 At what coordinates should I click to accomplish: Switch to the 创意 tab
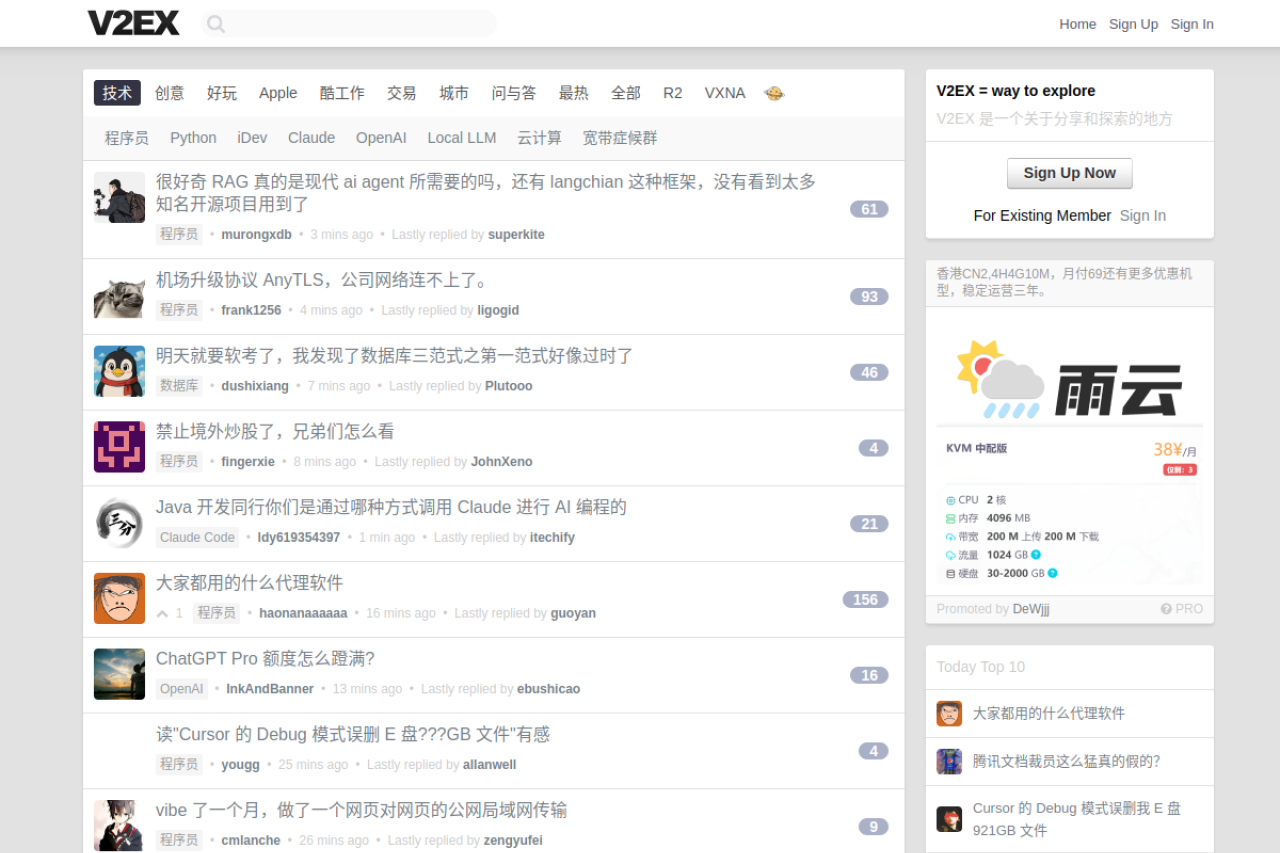click(x=170, y=93)
